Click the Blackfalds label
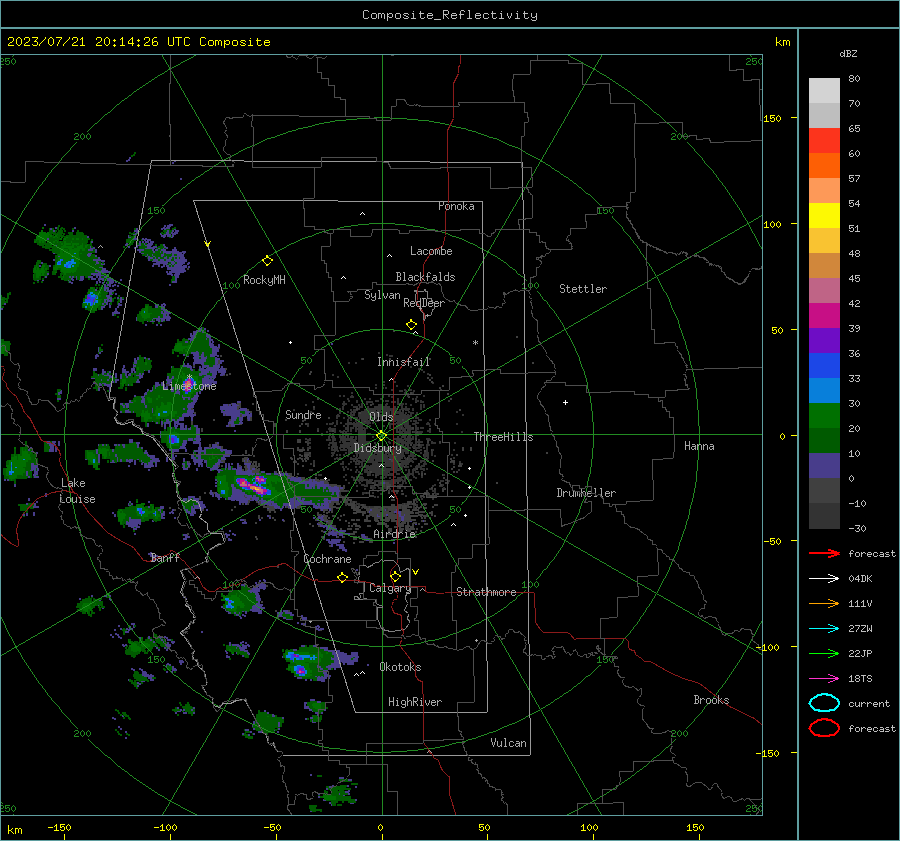900x841 pixels. pos(425,277)
